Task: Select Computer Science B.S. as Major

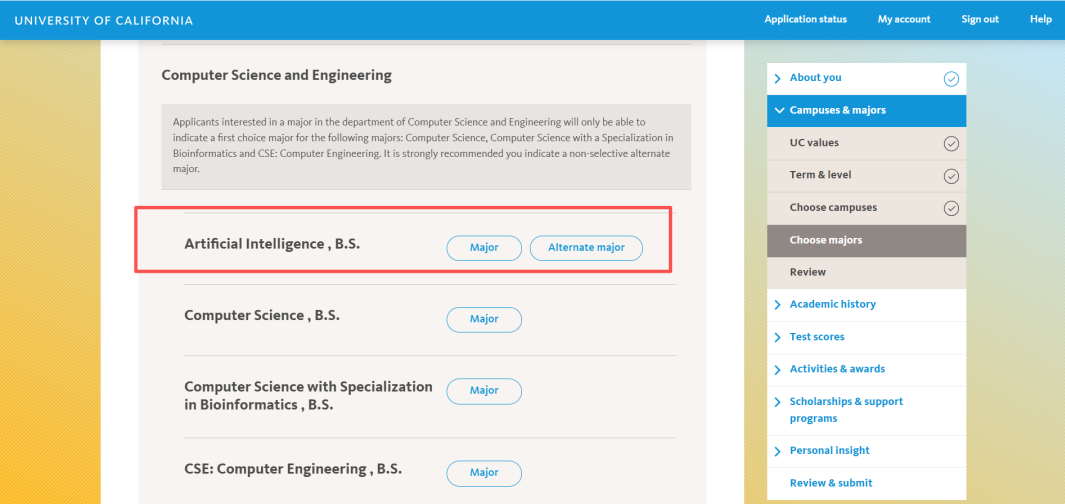Action: [x=484, y=319]
